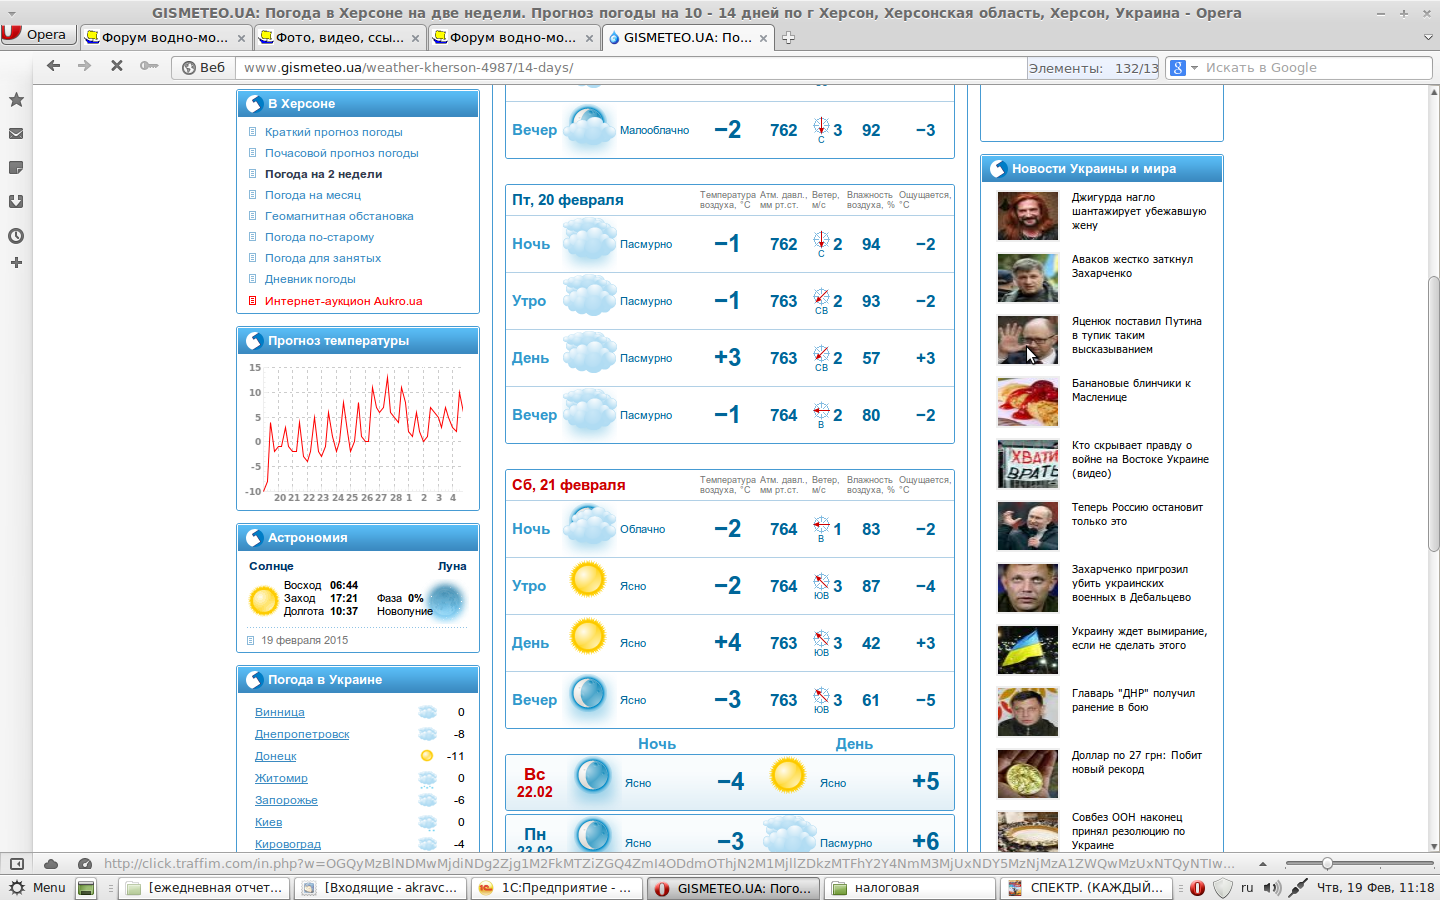Click the back navigation arrow

point(54,66)
